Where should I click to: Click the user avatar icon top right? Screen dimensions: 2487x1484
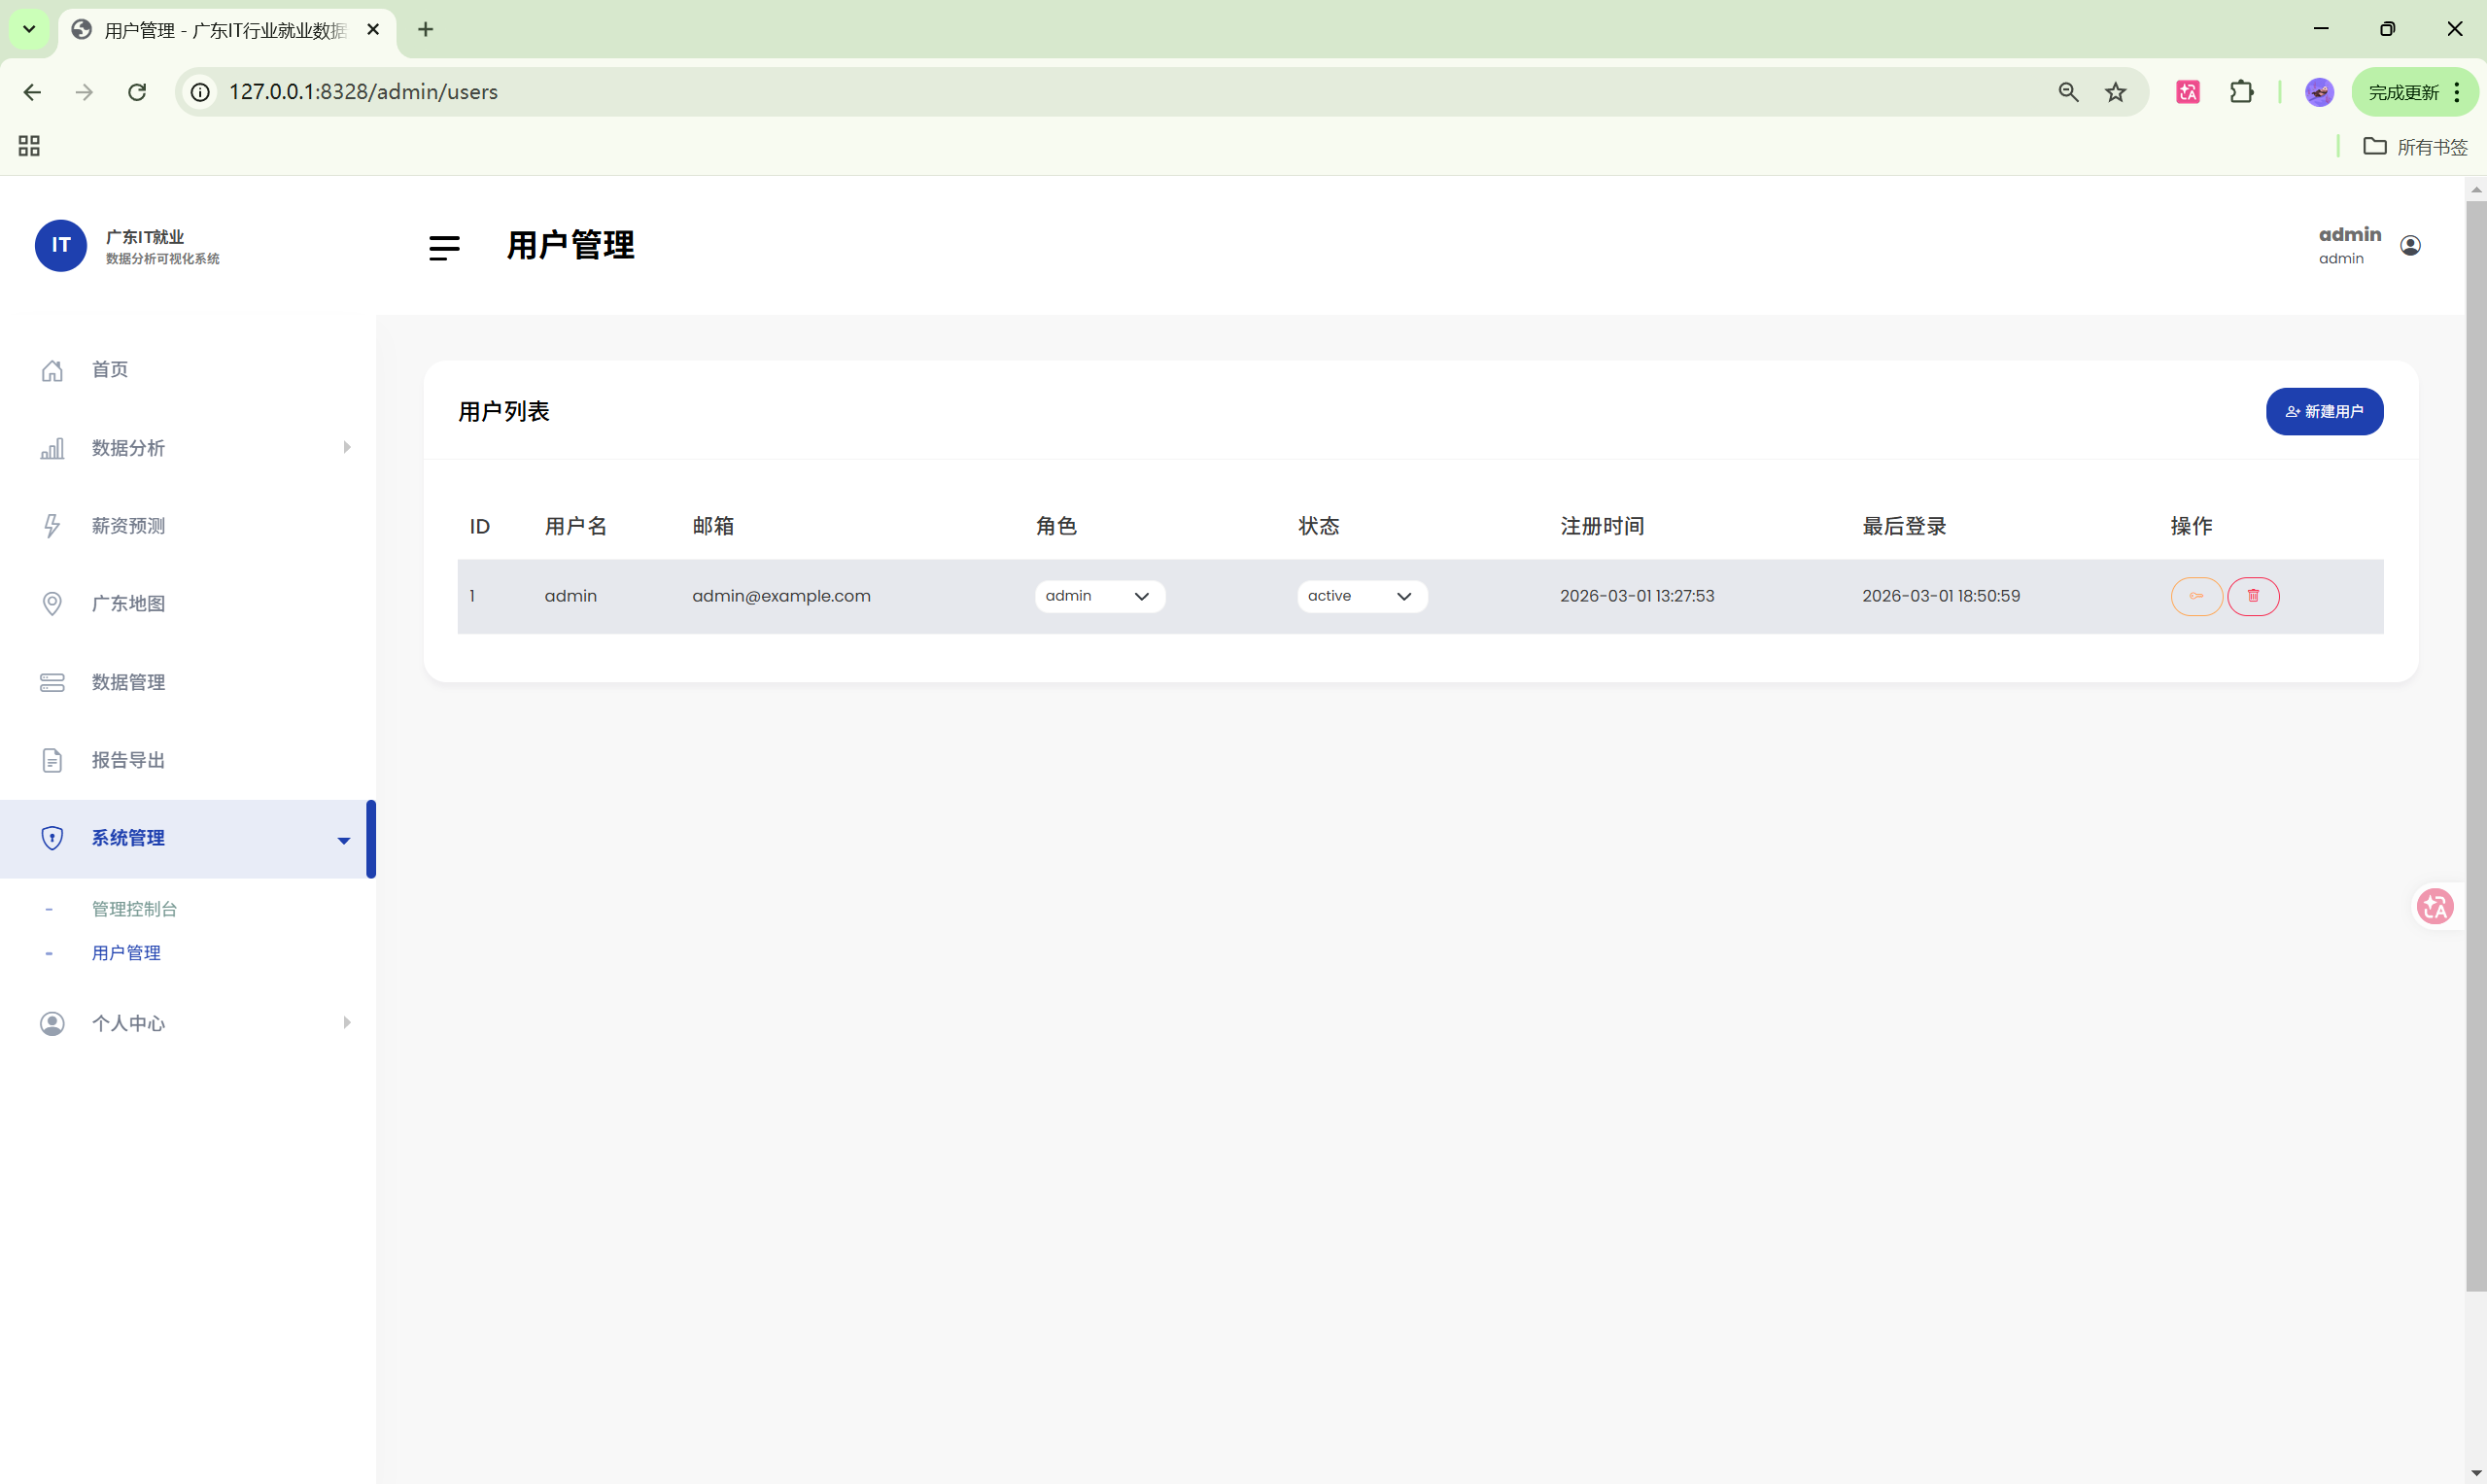(2410, 246)
